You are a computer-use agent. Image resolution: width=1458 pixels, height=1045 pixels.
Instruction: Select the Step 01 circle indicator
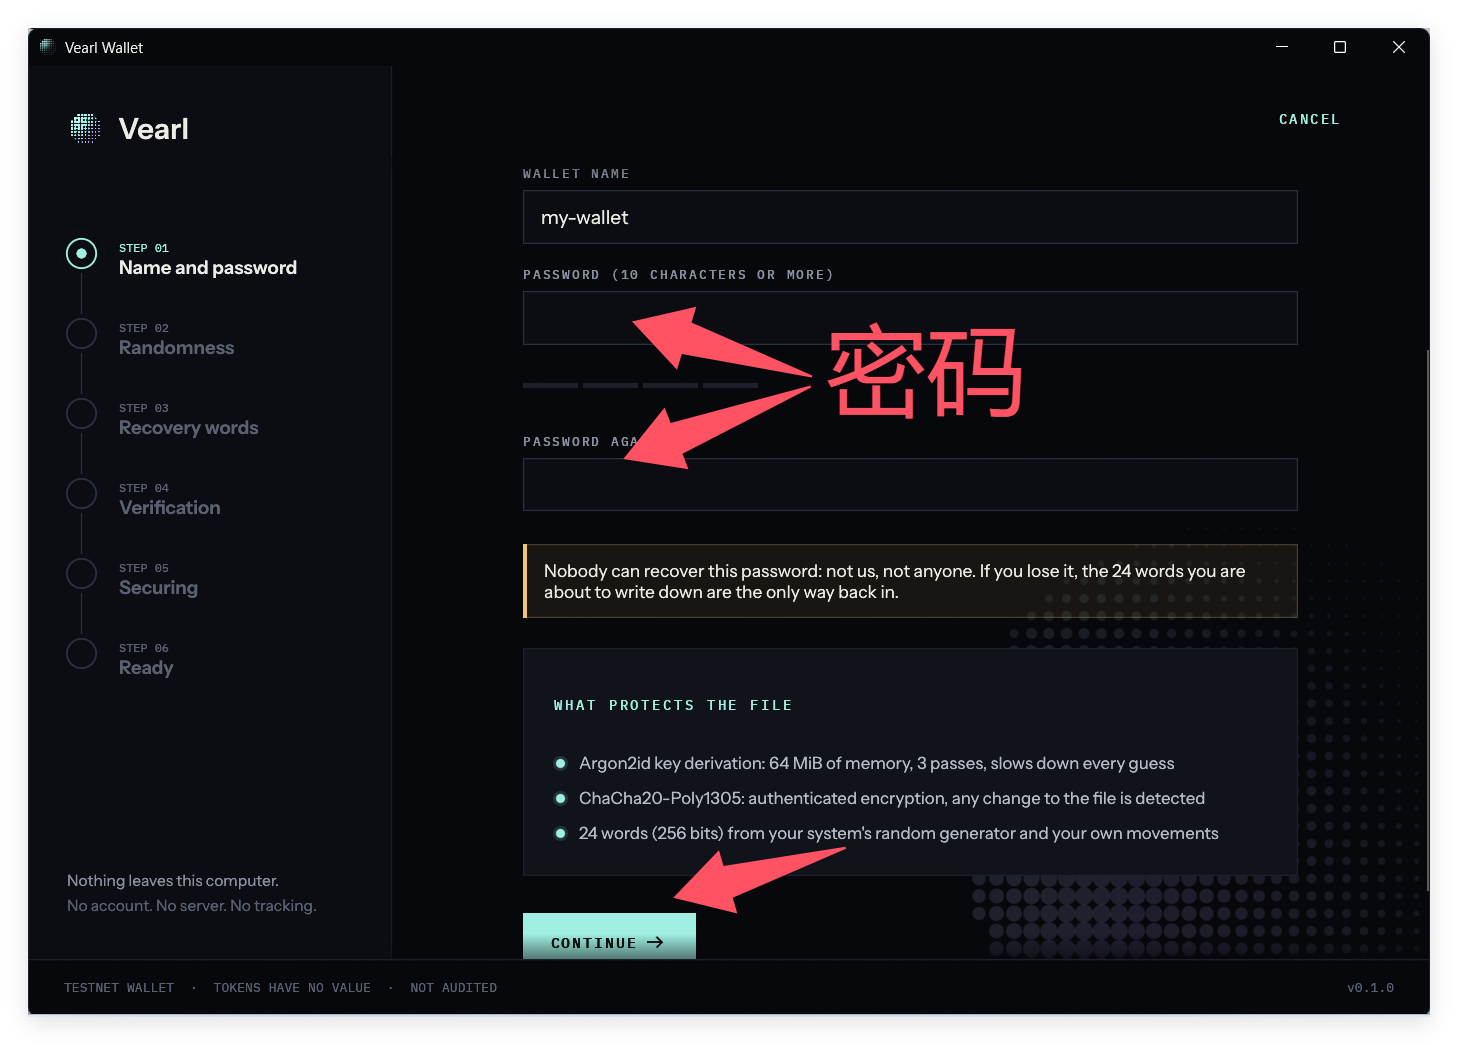click(x=82, y=254)
